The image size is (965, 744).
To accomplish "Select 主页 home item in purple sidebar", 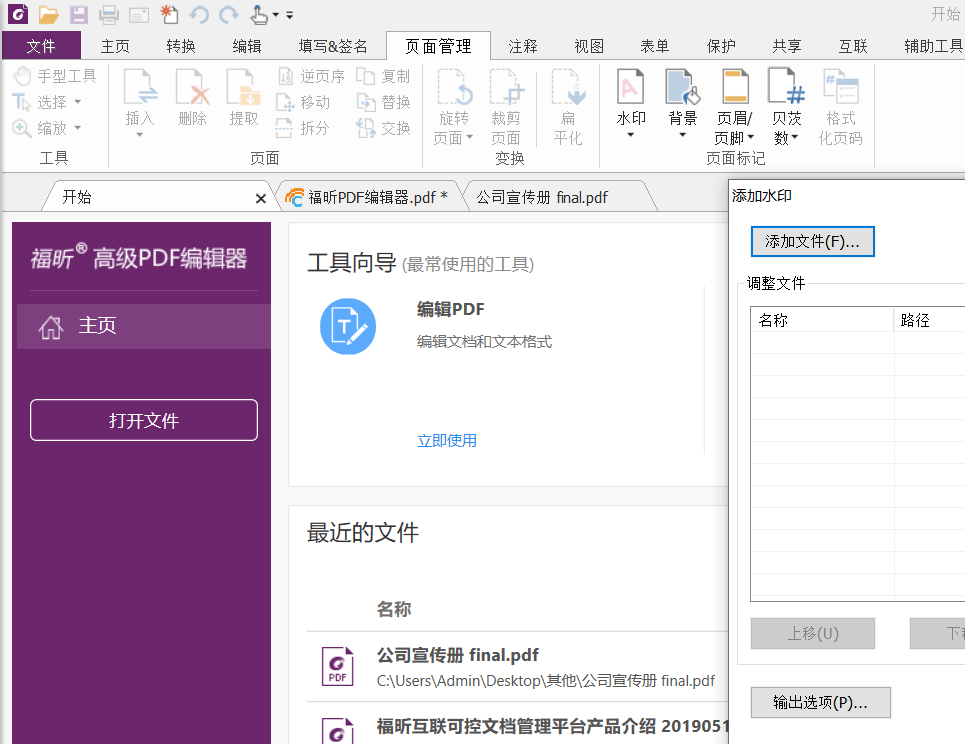I will [144, 326].
